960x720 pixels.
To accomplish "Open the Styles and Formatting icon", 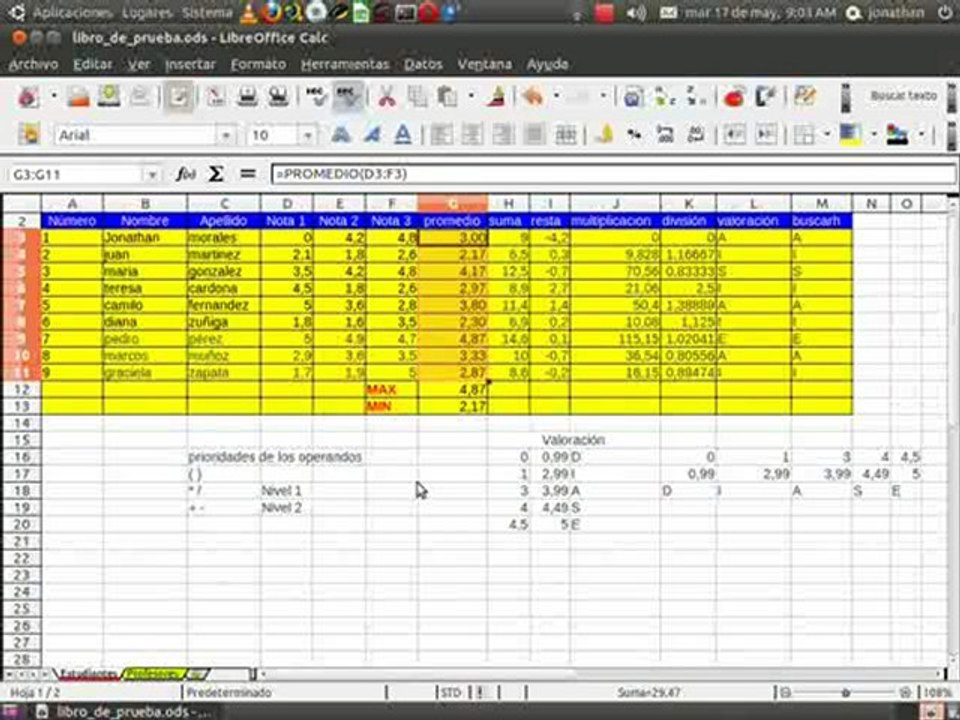I will (x=28, y=134).
